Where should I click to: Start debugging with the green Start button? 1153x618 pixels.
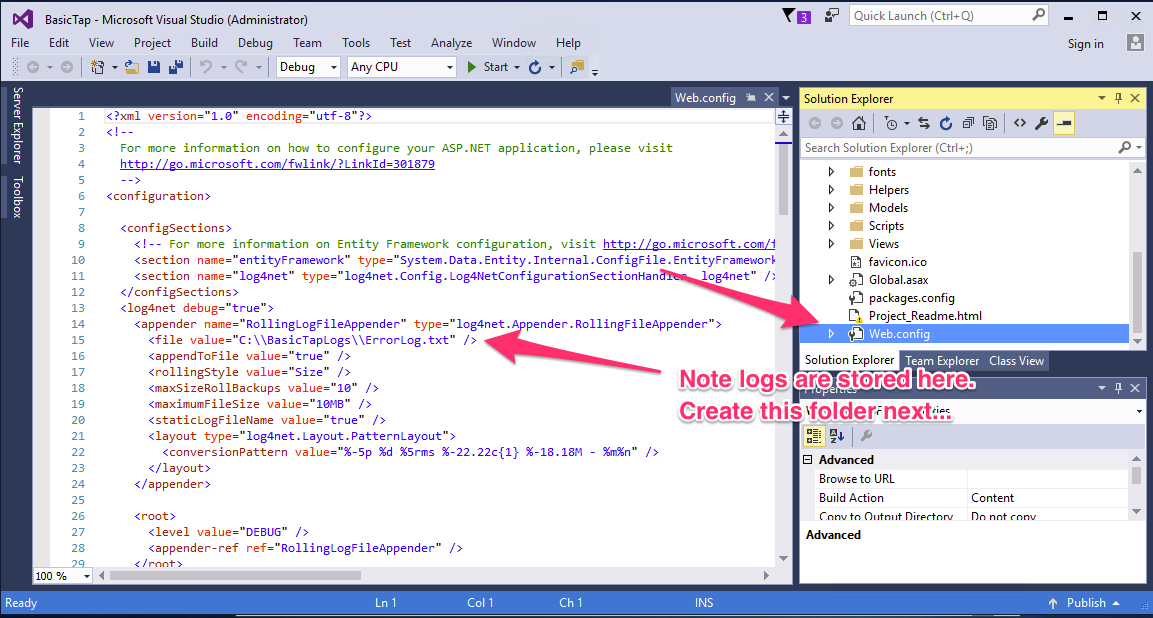coord(488,67)
